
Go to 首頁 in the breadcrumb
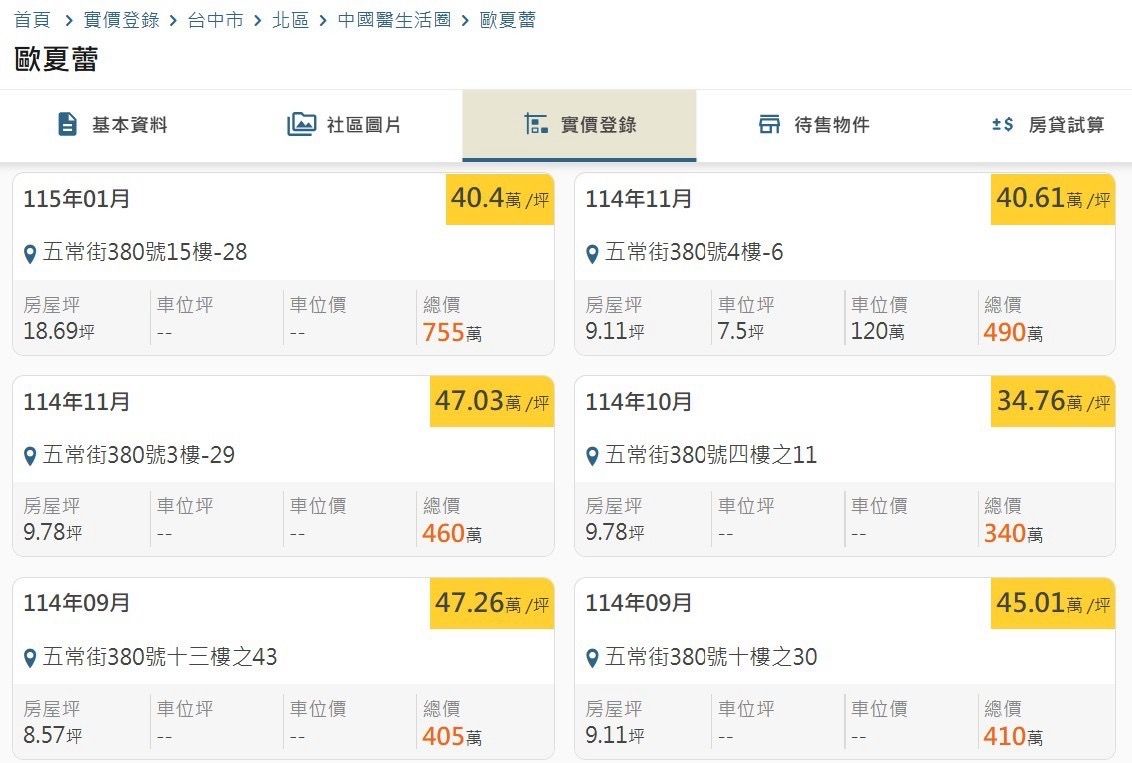coord(32,20)
